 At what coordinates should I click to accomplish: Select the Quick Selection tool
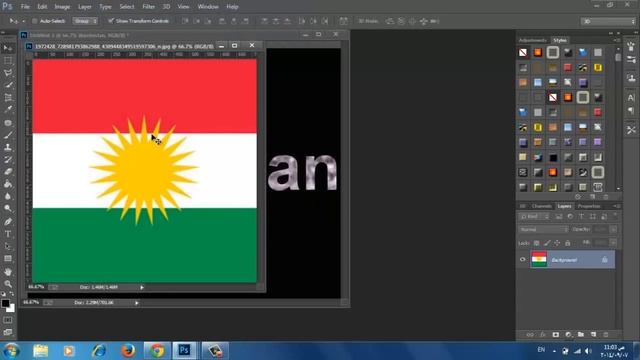point(8,85)
